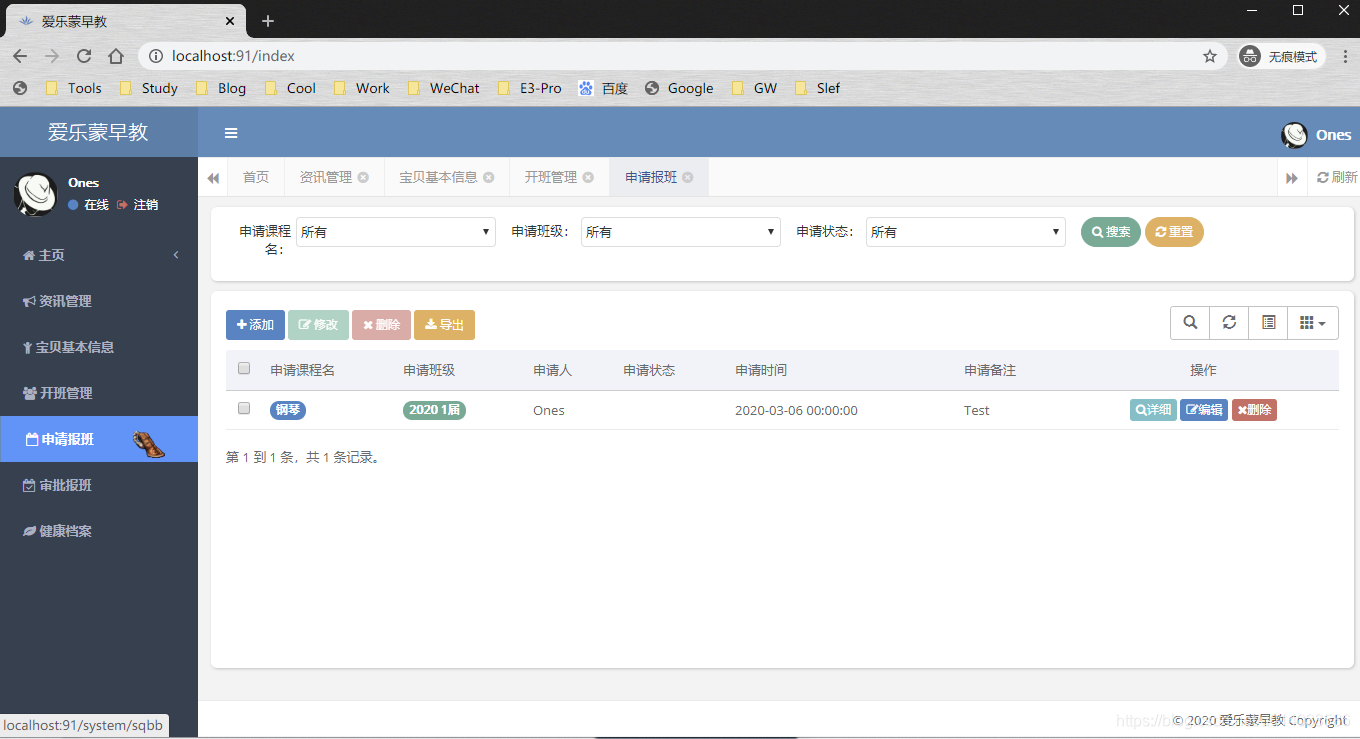Click the 注销 logout link
Image resolution: width=1360 pixels, height=739 pixels.
pyautogui.click(x=138, y=204)
